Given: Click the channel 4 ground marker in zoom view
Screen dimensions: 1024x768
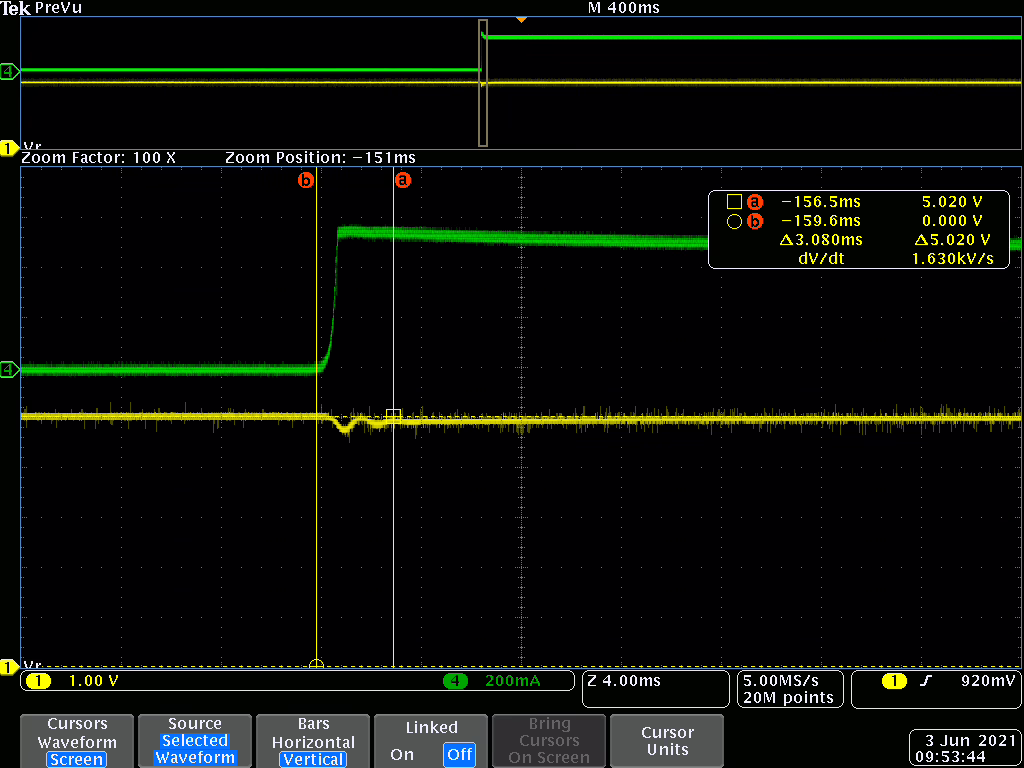Looking at the screenshot, I should click(9, 370).
